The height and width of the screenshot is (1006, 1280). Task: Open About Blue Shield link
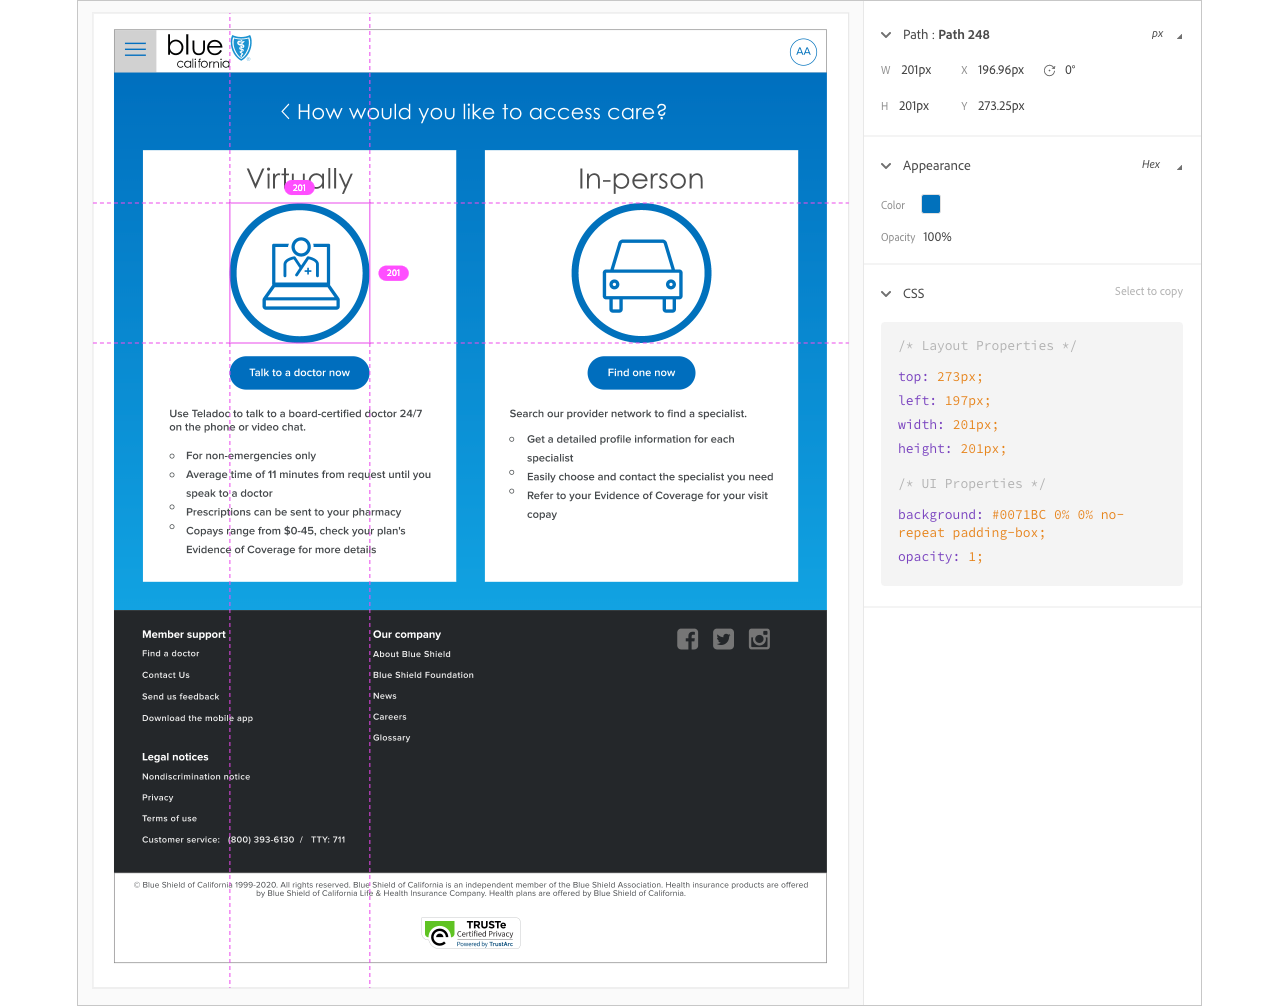click(x=412, y=654)
